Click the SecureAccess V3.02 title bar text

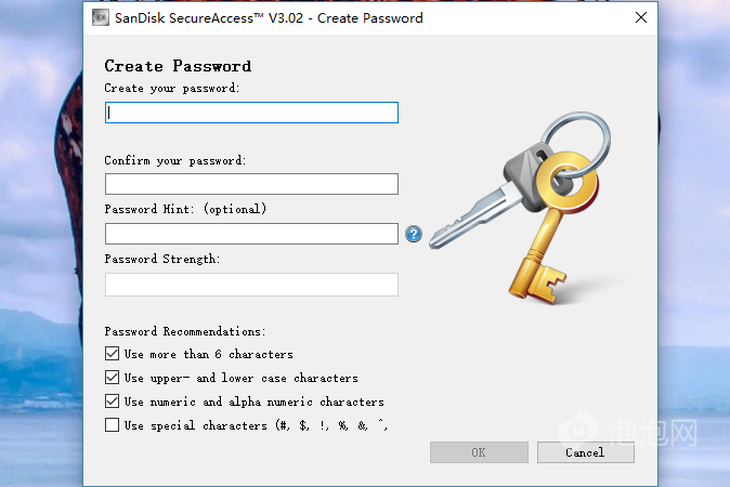[x=269, y=18]
